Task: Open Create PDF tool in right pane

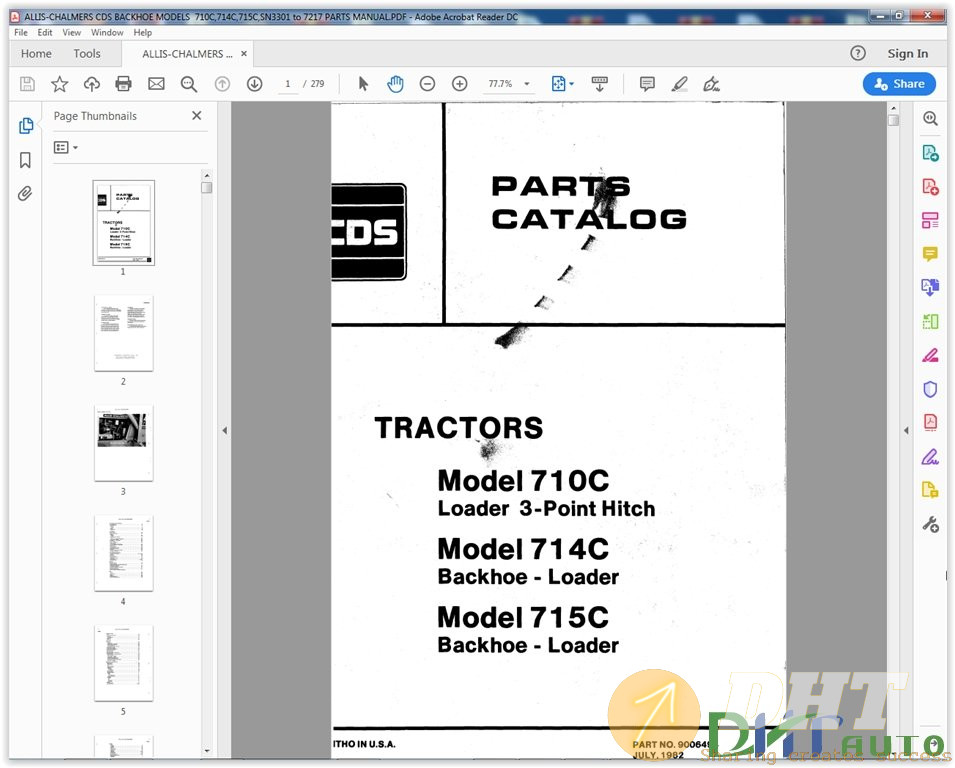Action: (930, 186)
